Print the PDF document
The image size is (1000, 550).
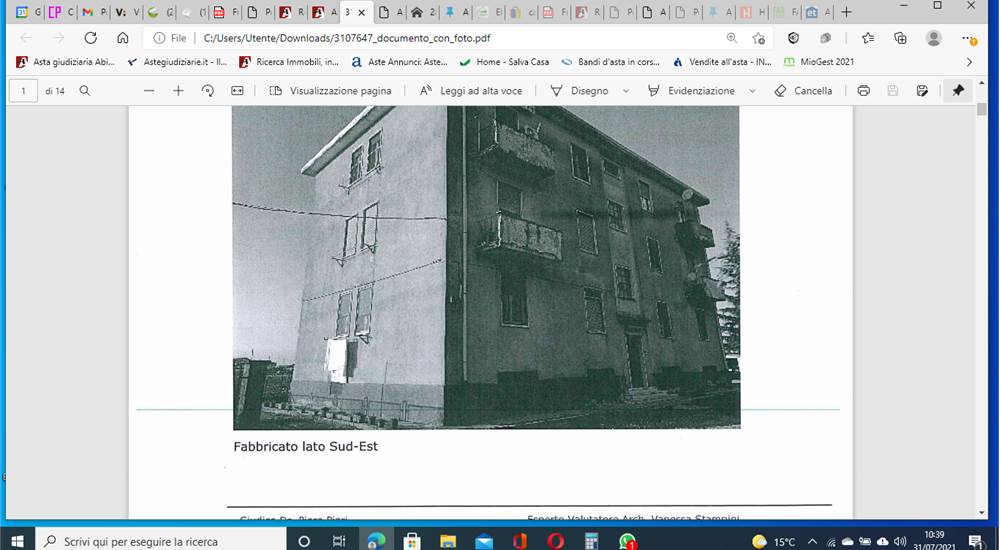864,91
